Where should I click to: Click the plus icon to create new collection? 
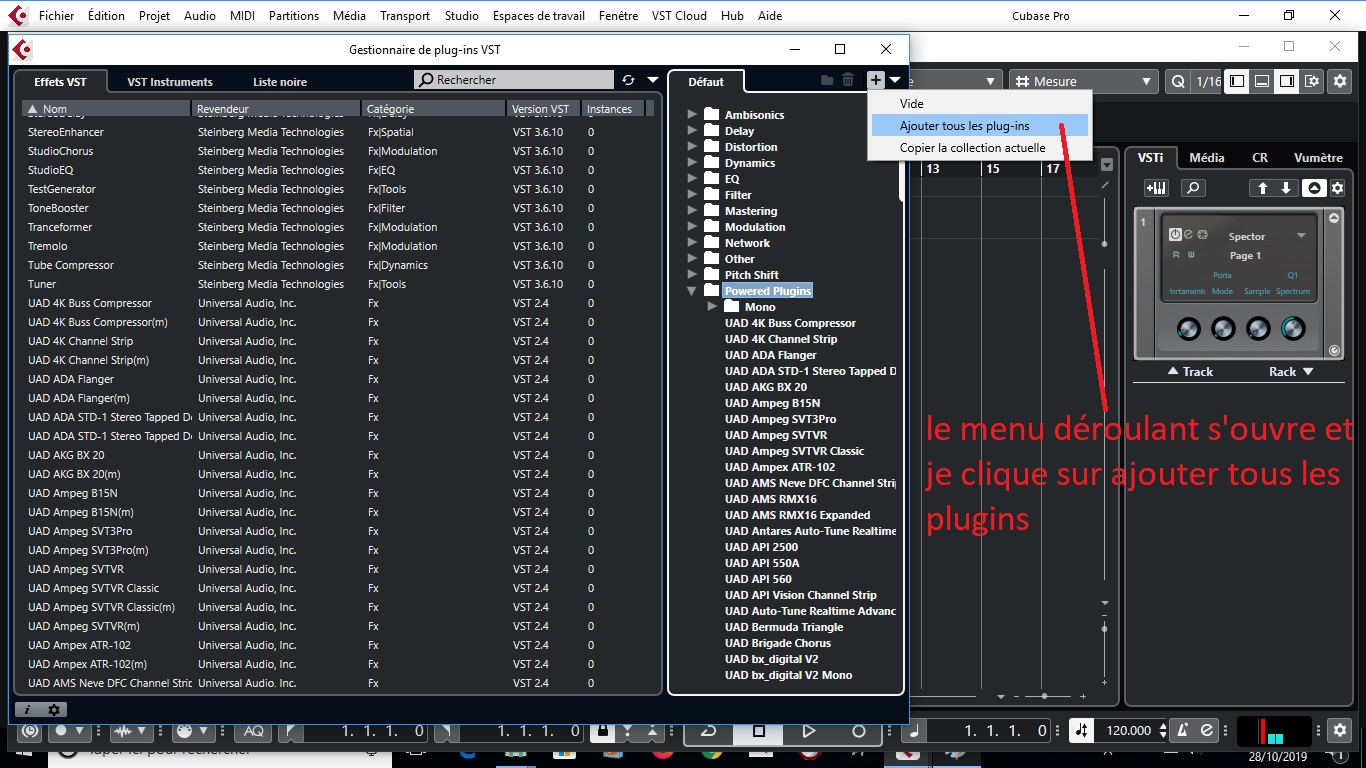874,78
